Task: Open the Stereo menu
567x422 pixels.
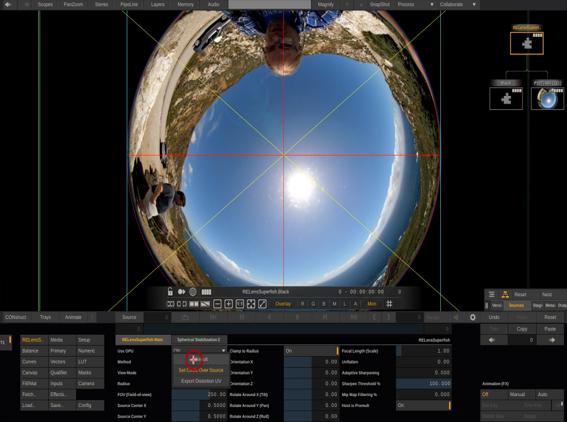Action: pyautogui.click(x=102, y=4)
